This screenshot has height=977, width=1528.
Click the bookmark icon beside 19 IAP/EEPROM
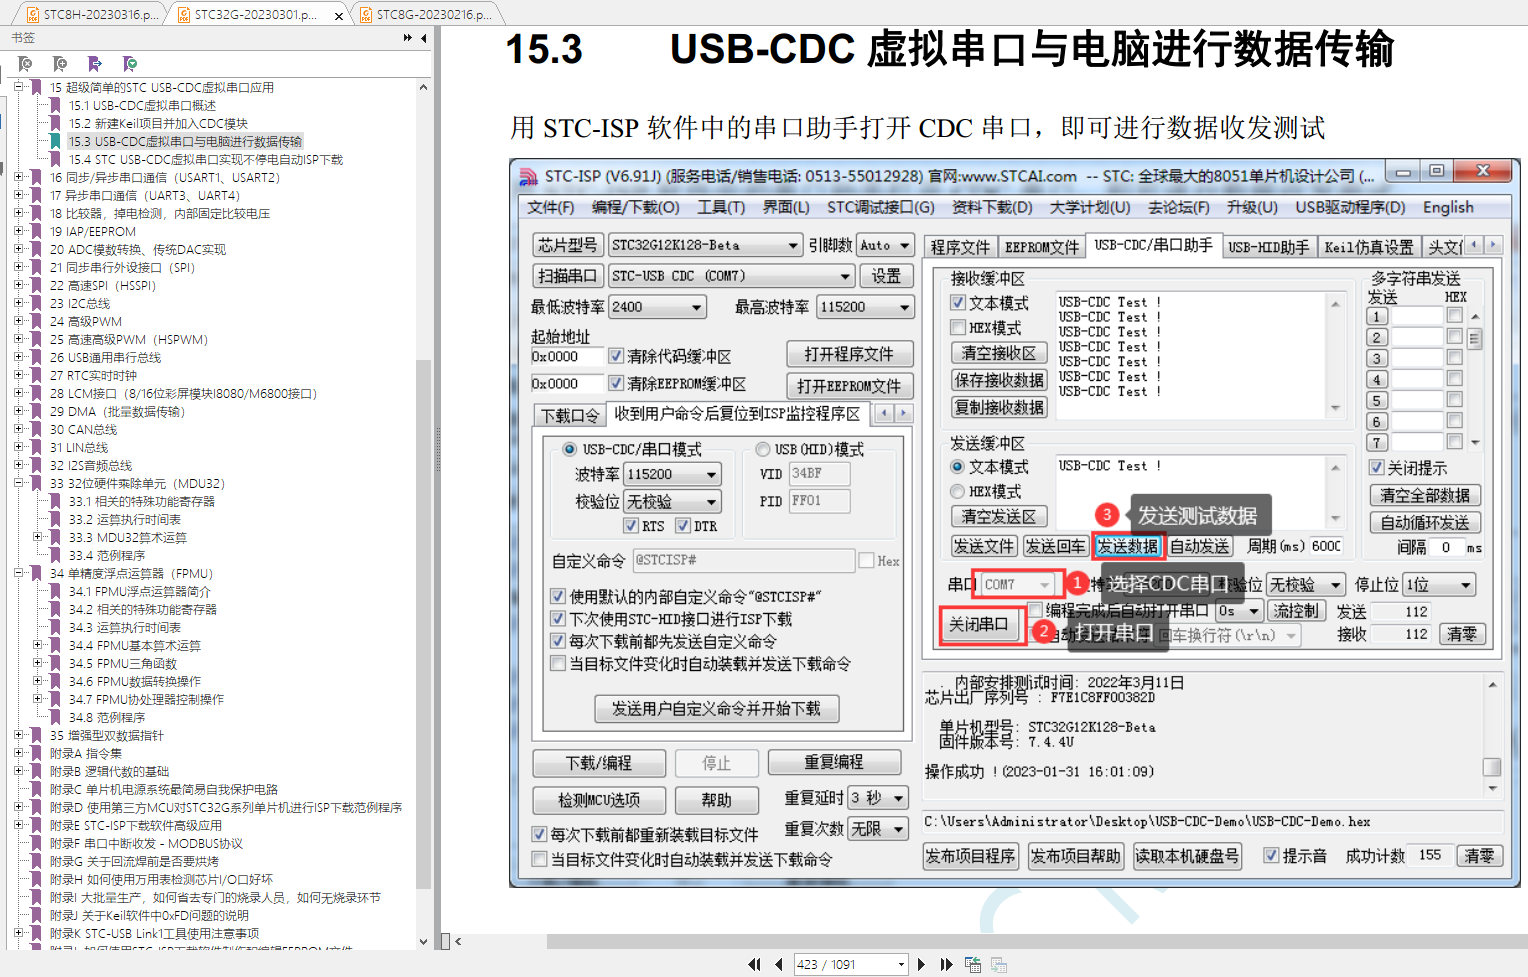36,231
